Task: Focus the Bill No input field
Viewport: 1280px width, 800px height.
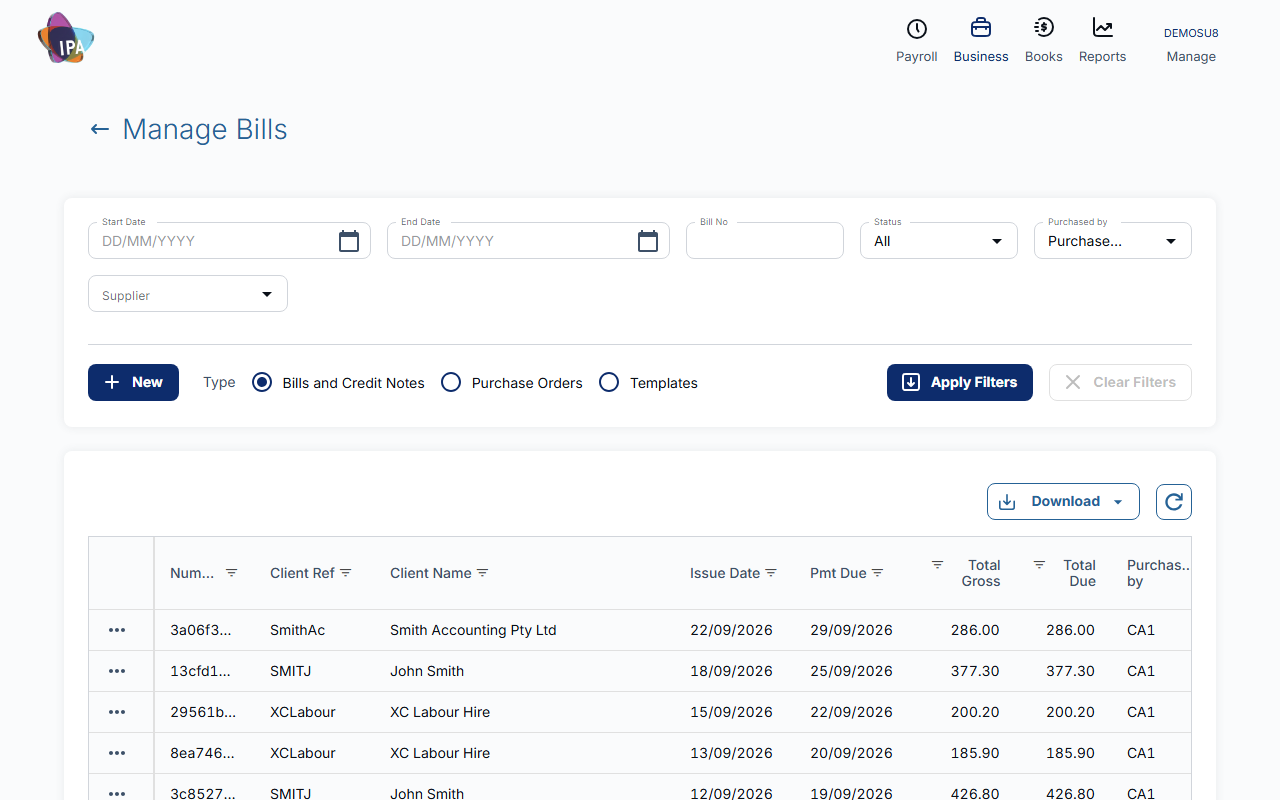Action: click(x=765, y=241)
